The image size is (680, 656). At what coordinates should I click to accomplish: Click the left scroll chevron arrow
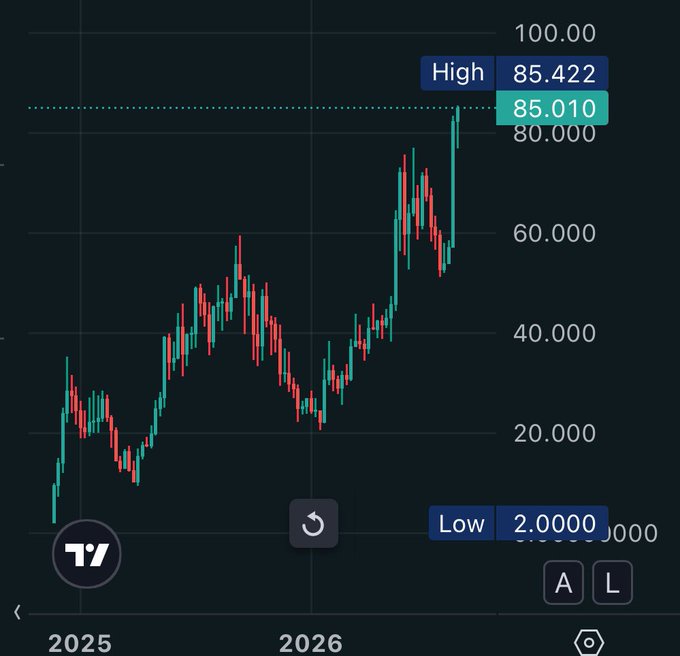[x=17, y=612]
